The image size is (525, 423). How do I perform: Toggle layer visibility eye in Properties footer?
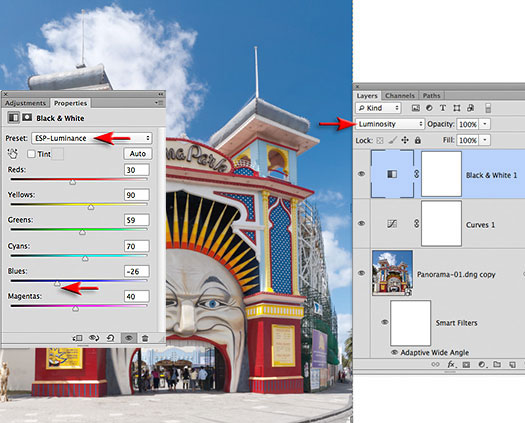click(x=129, y=338)
